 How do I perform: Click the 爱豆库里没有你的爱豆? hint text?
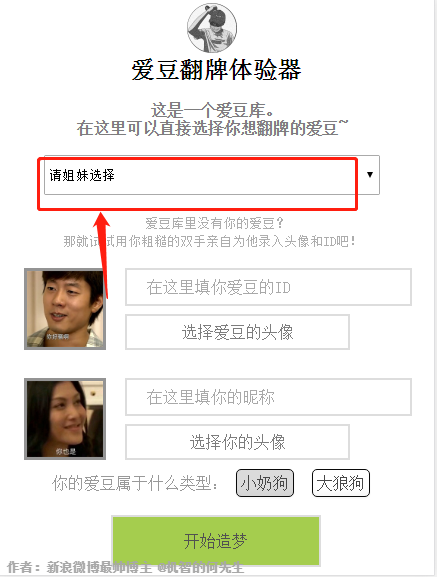tap(214, 223)
